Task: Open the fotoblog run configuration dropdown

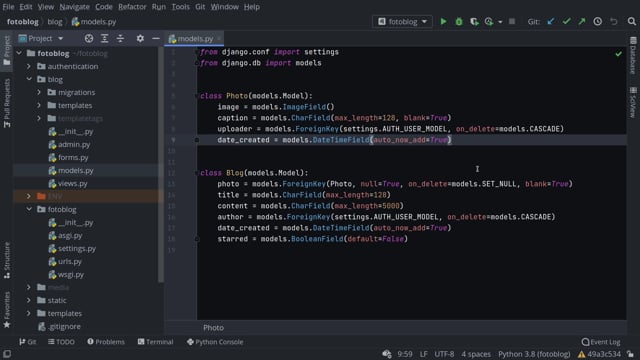Action: (x=402, y=22)
